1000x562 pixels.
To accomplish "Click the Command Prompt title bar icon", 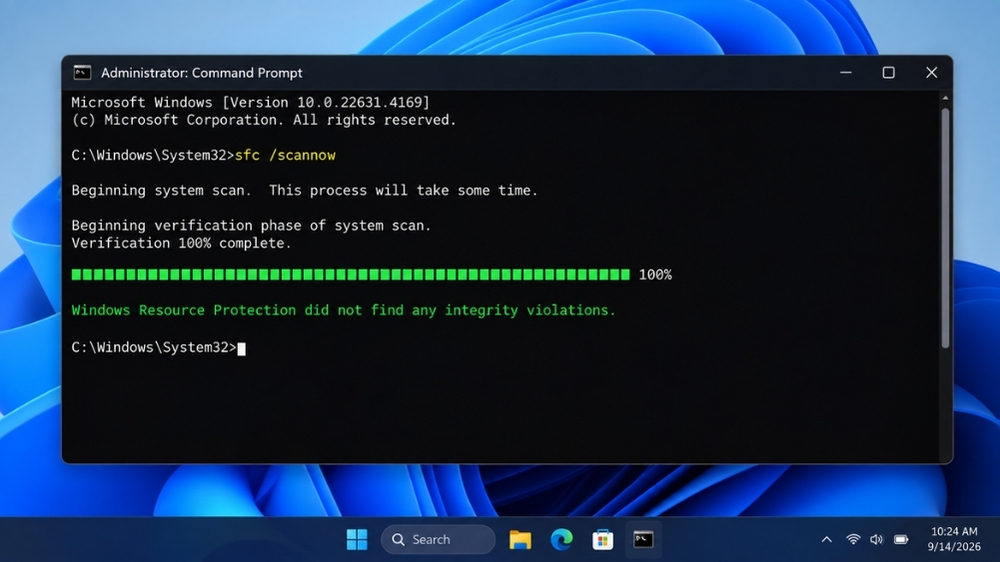I will click(x=82, y=73).
